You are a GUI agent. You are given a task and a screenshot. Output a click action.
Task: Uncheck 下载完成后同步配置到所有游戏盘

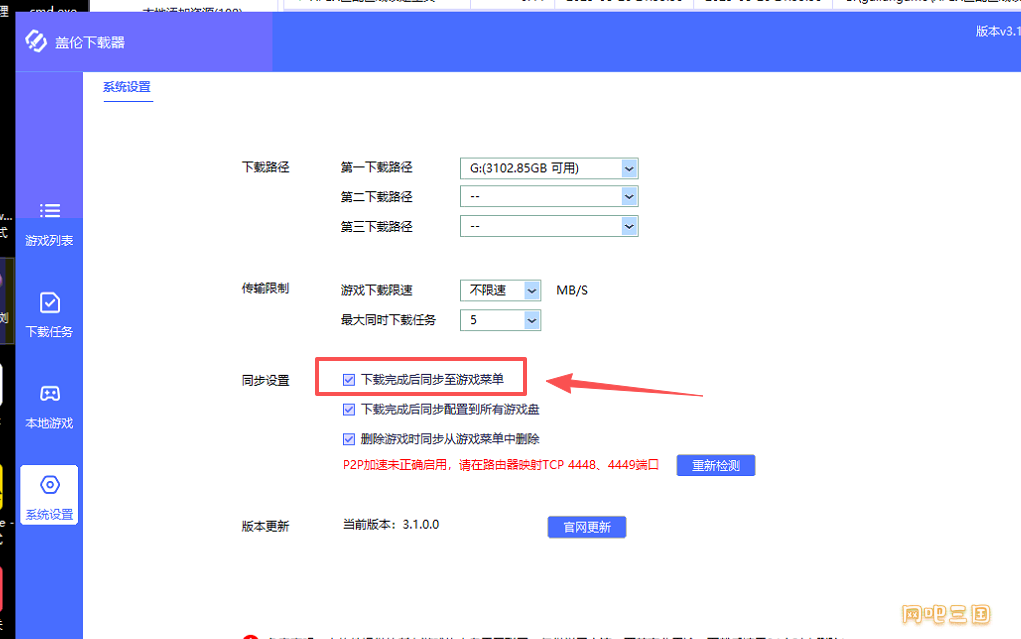click(349, 409)
